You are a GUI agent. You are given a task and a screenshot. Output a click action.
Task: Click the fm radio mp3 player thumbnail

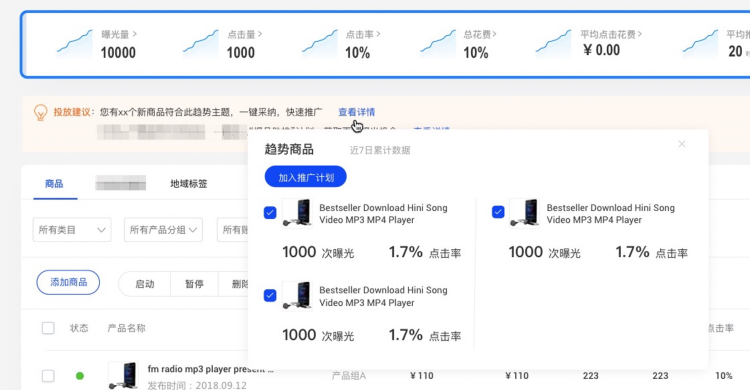123,376
